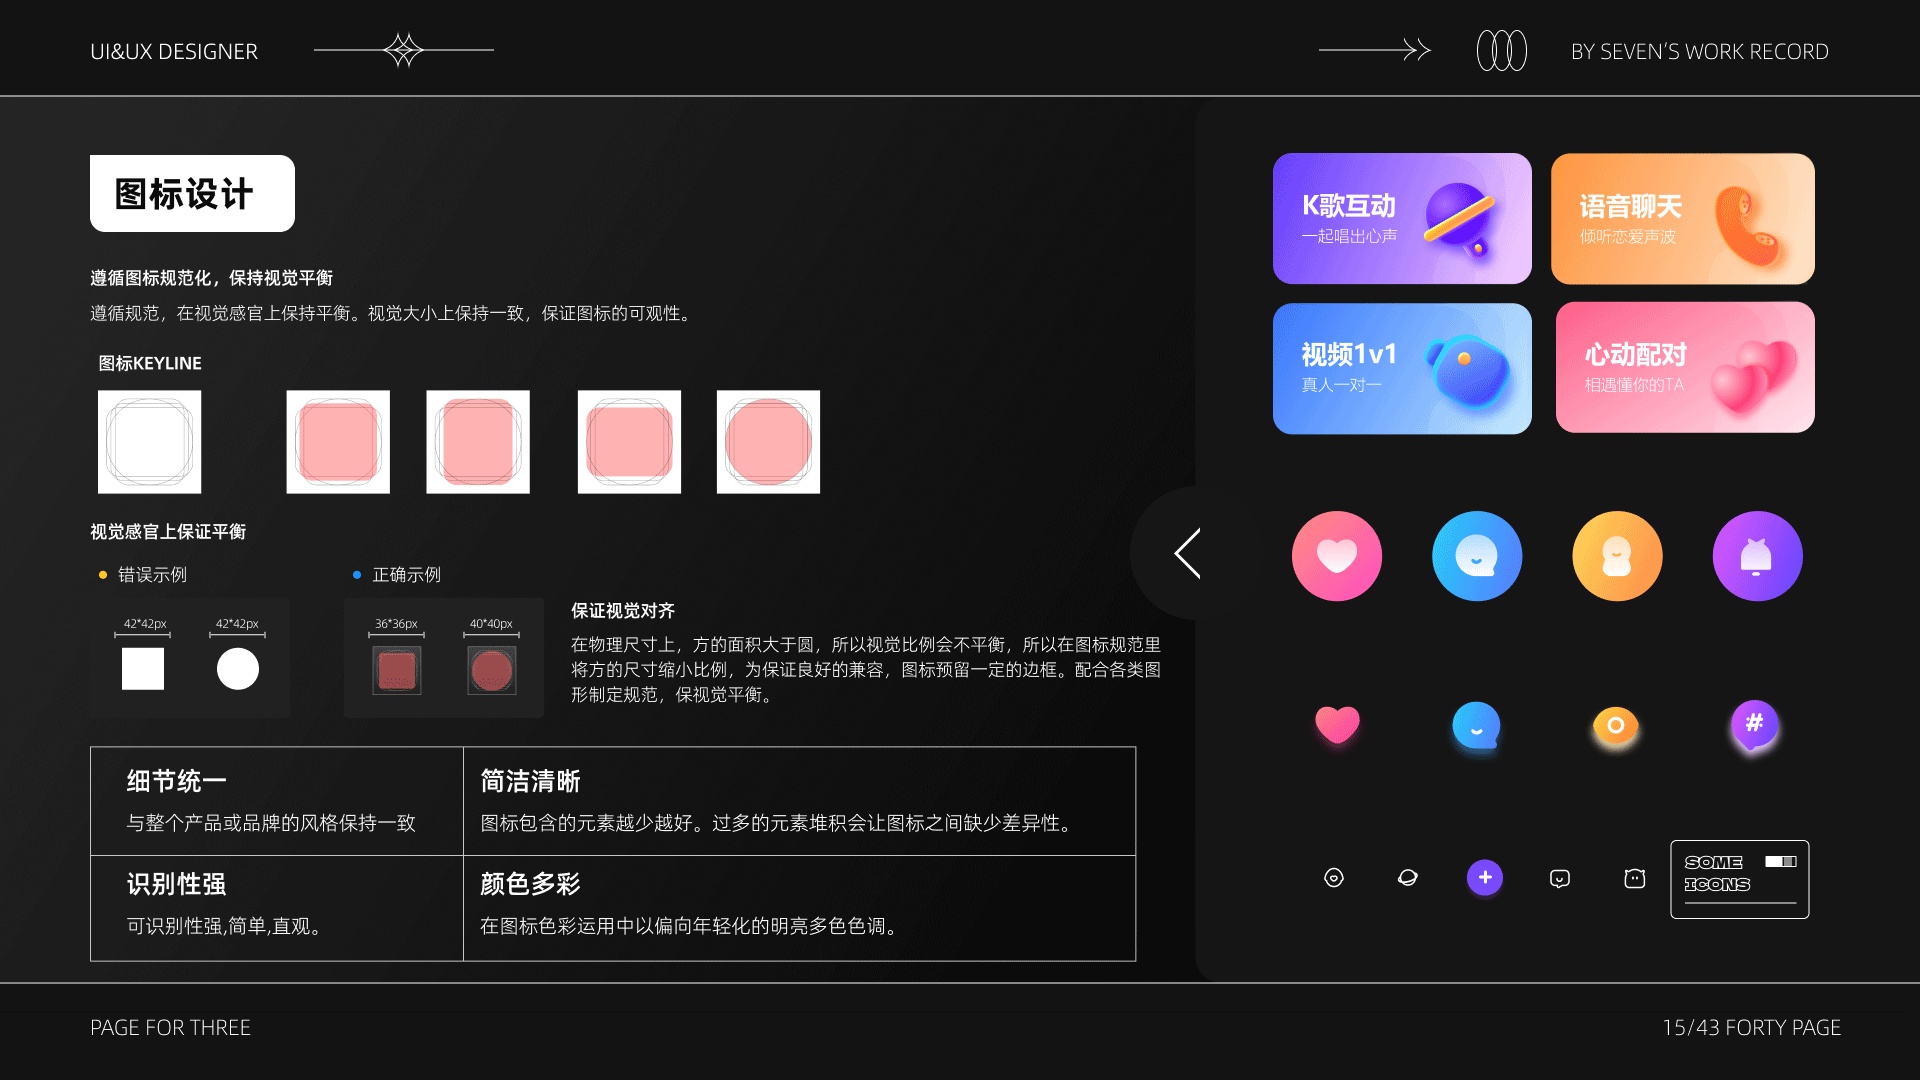Click the pink heart circle icon

(x=1336, y=556)
